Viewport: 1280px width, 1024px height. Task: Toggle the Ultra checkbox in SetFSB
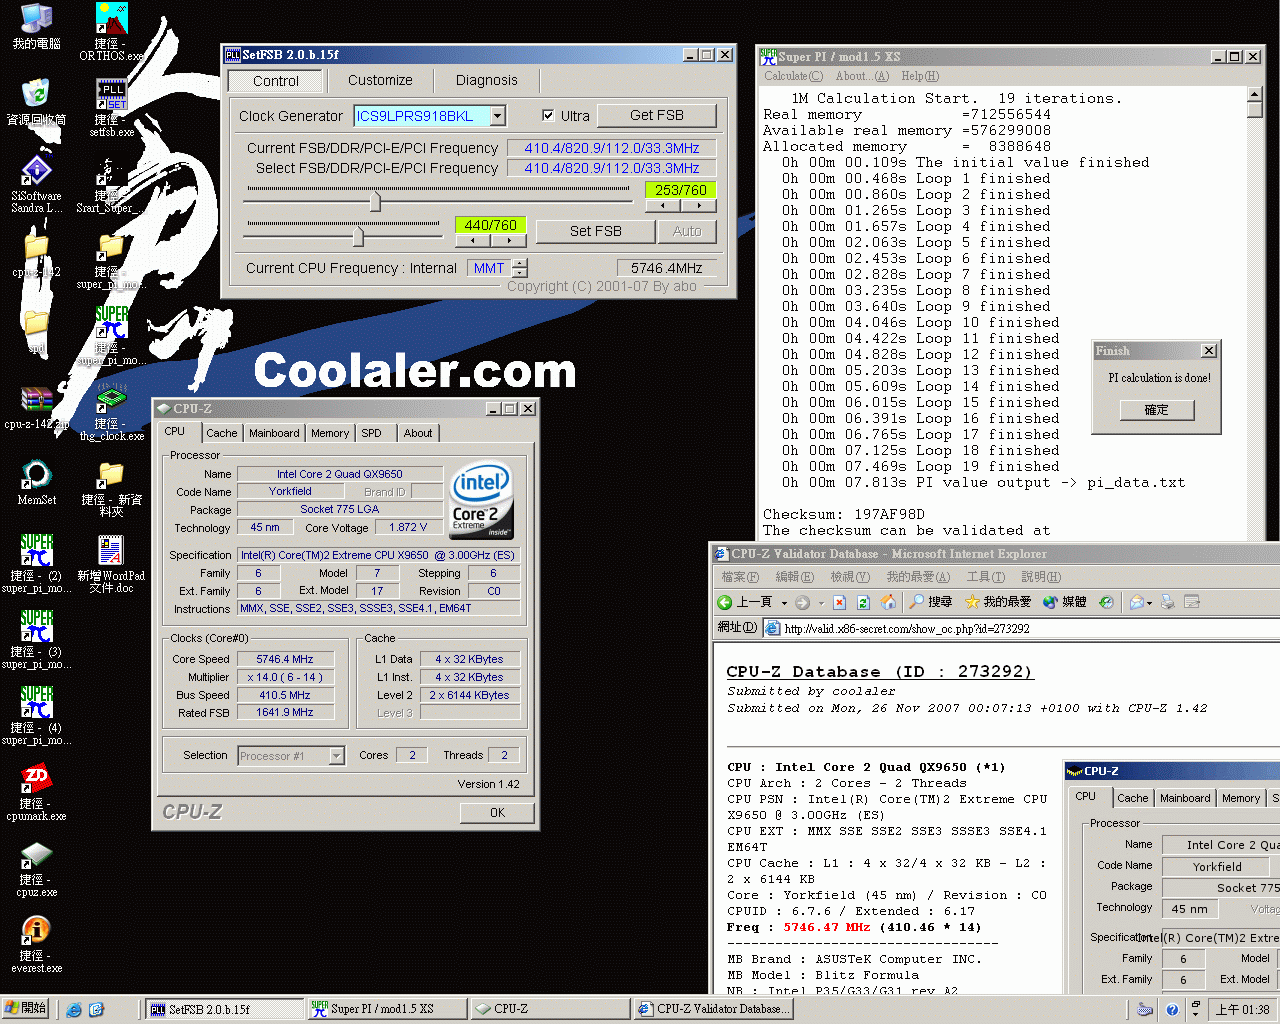548,116
